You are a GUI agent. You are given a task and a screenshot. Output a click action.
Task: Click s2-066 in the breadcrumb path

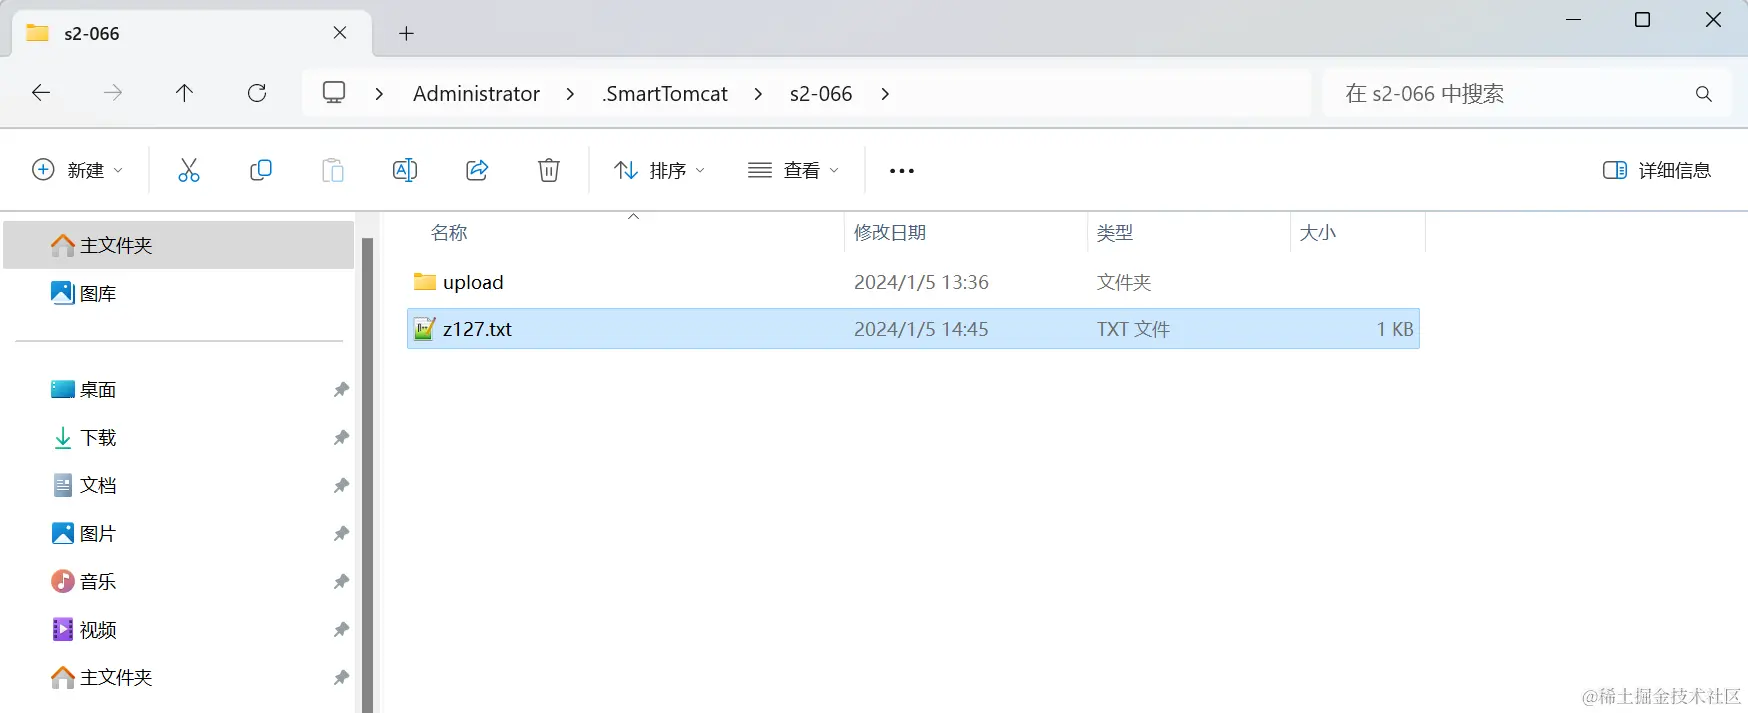tap(821, 94)
